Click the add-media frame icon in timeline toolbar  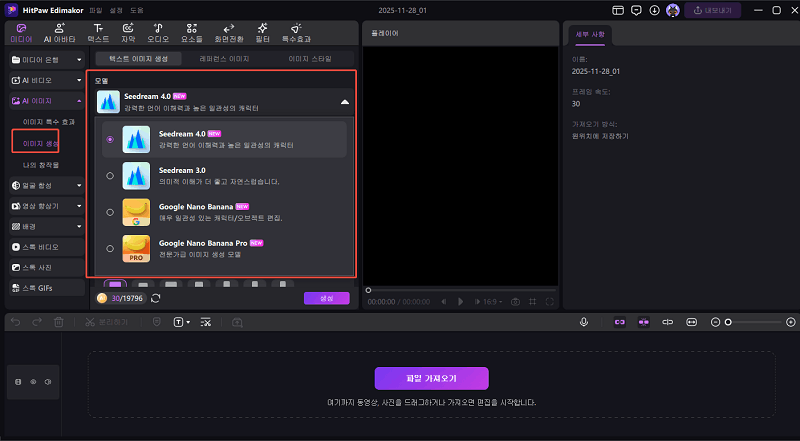(x=237, y=322)
